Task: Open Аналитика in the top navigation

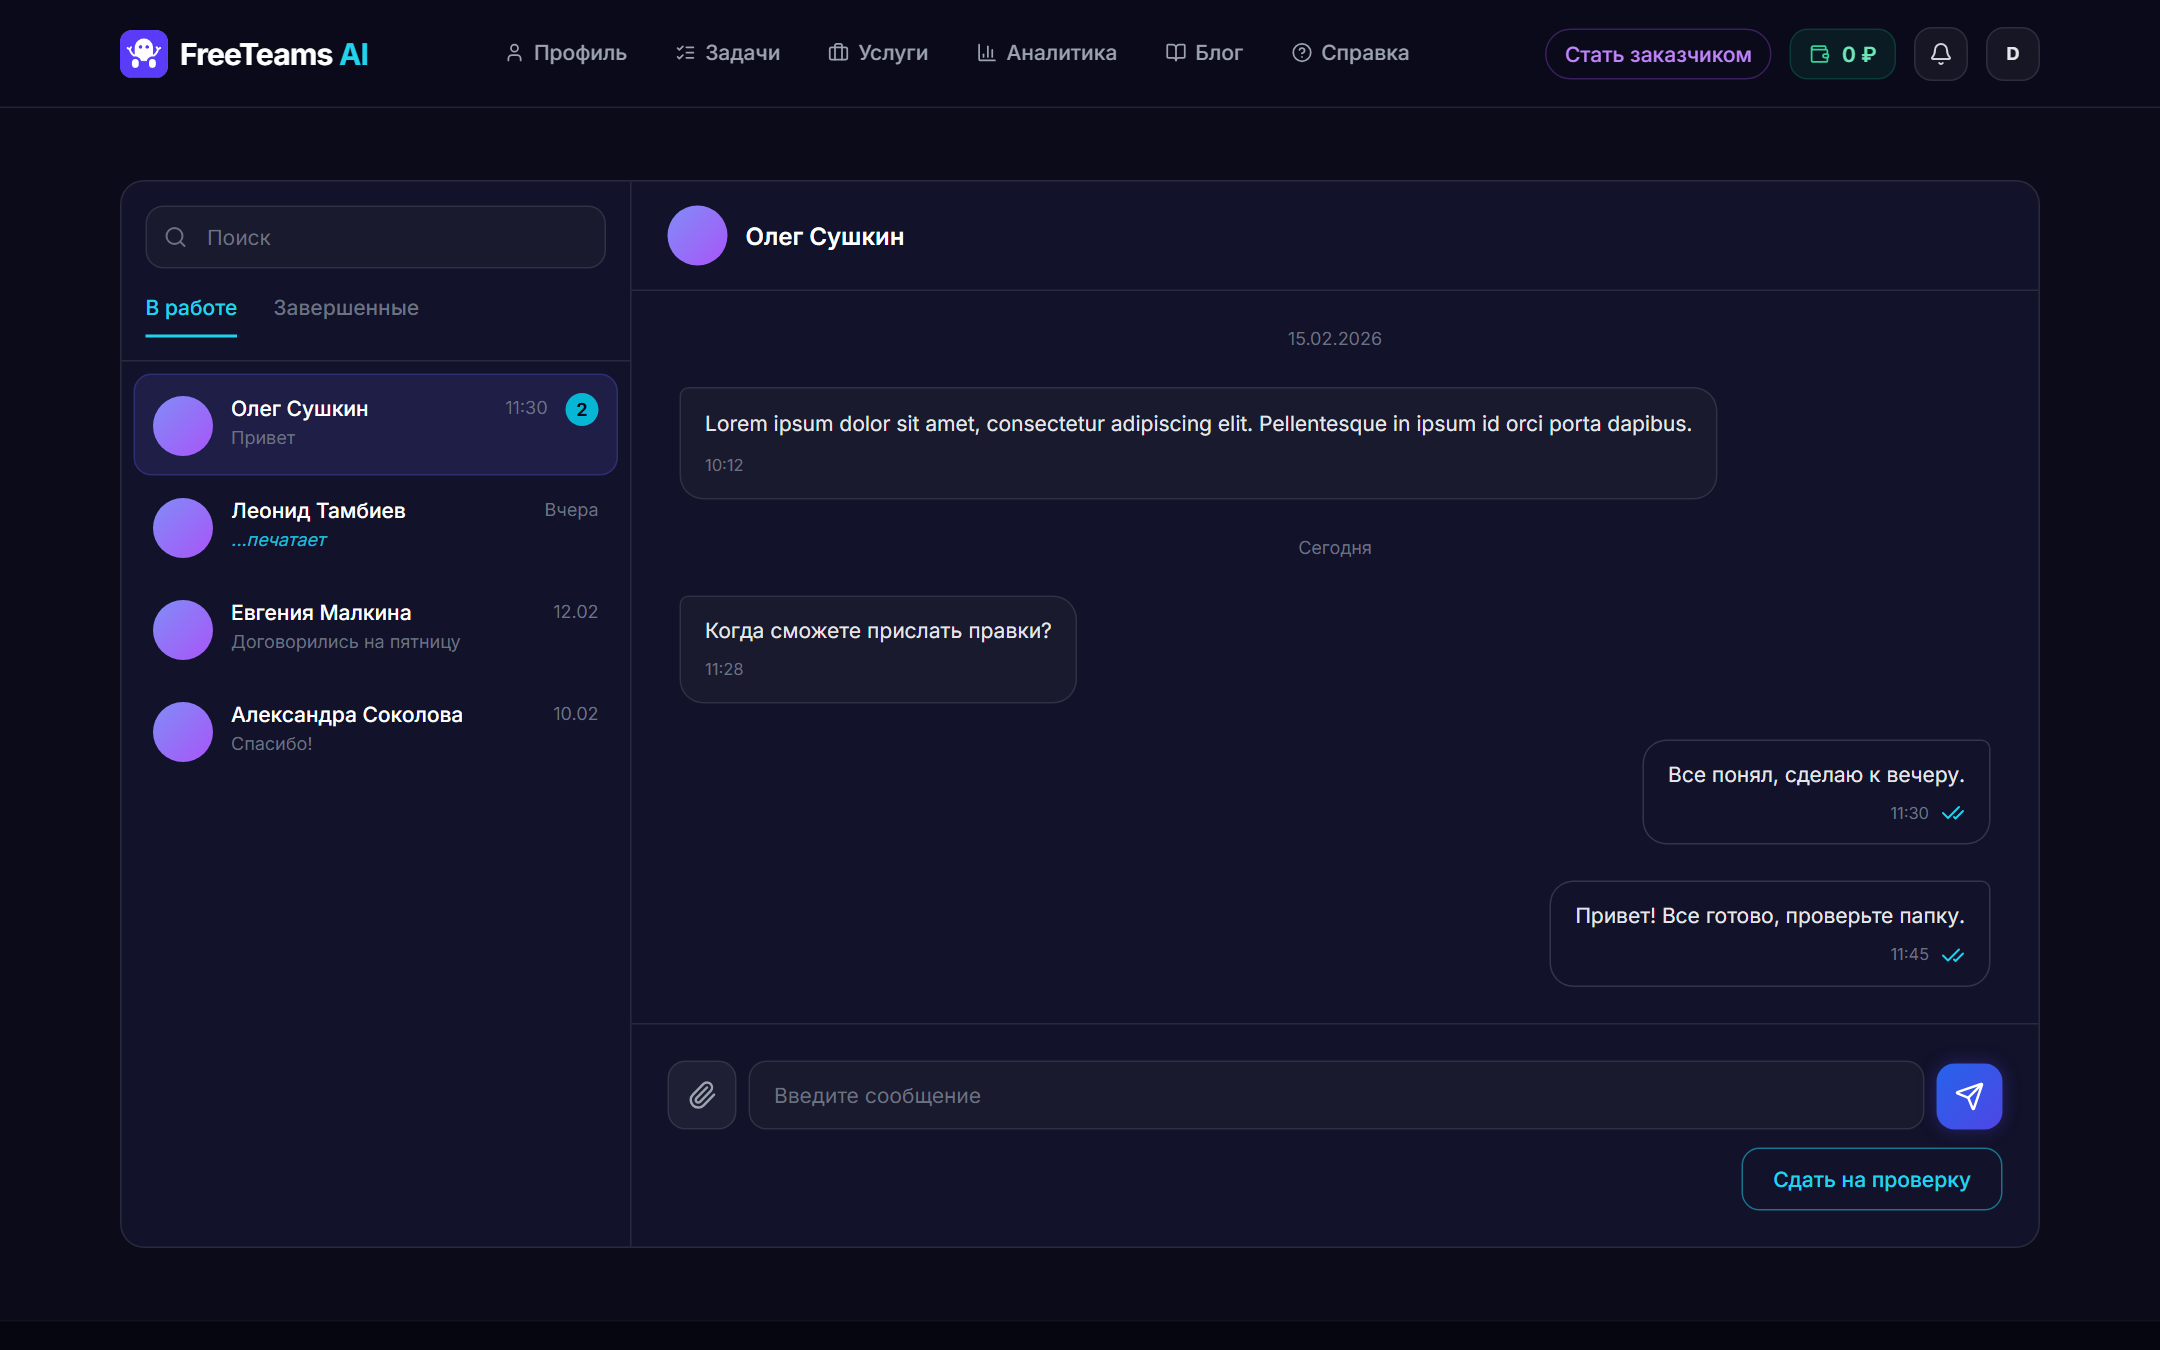Action: point(1046,53)
